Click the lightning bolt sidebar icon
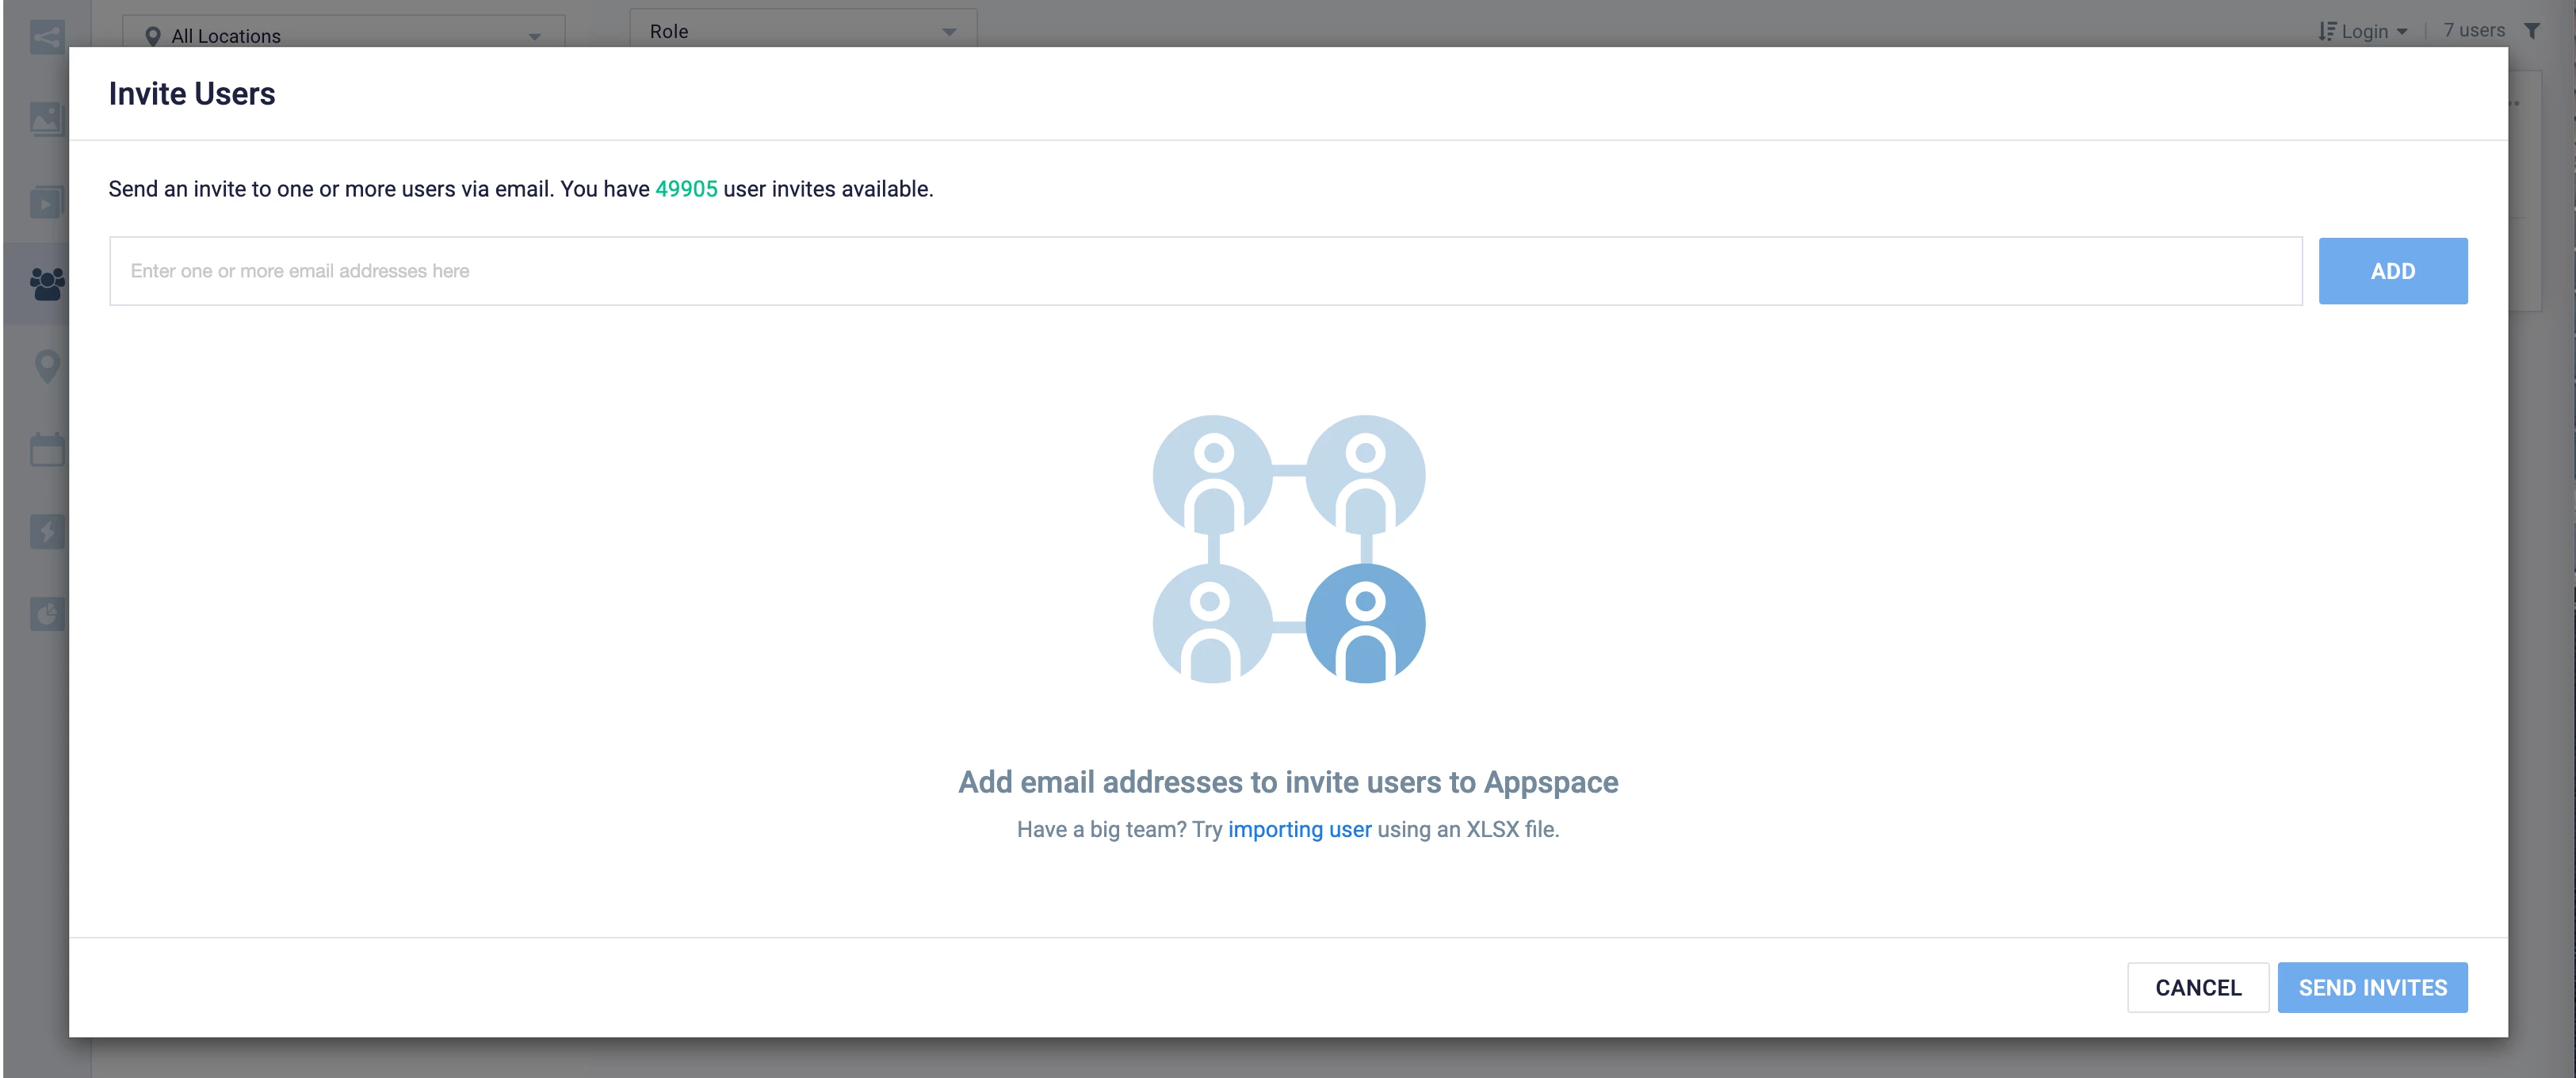This screenshot has height=1078, width=2576. pyautogui.click(x=46, y=532)
